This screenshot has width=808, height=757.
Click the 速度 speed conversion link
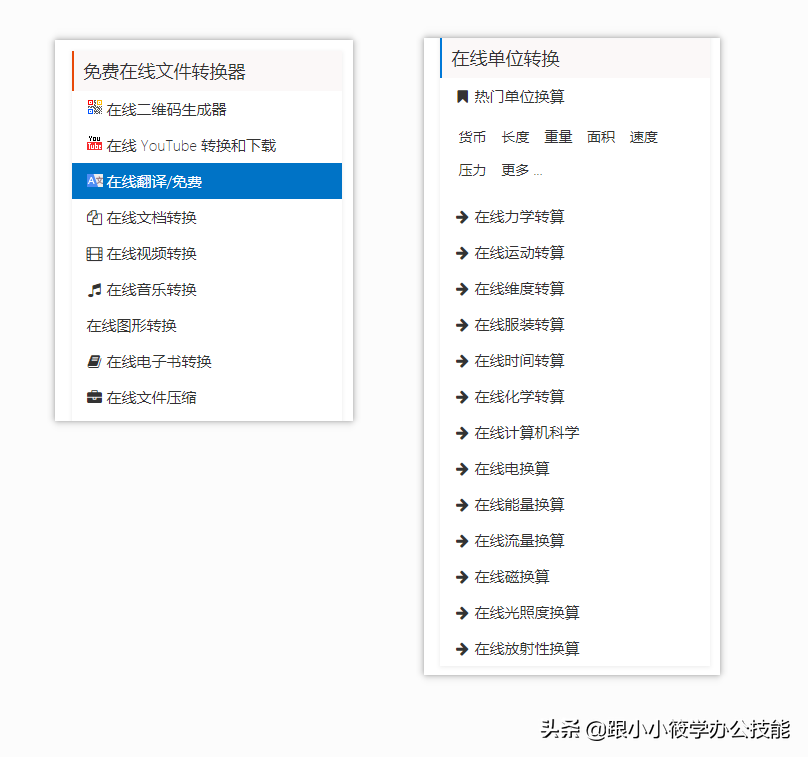coord(643,137)
